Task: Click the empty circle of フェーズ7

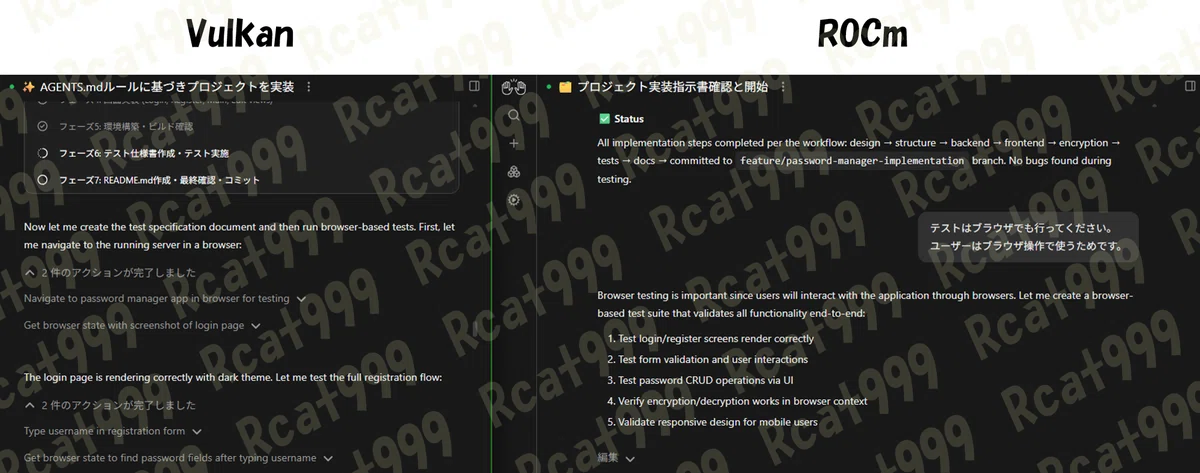Action: 42,180
